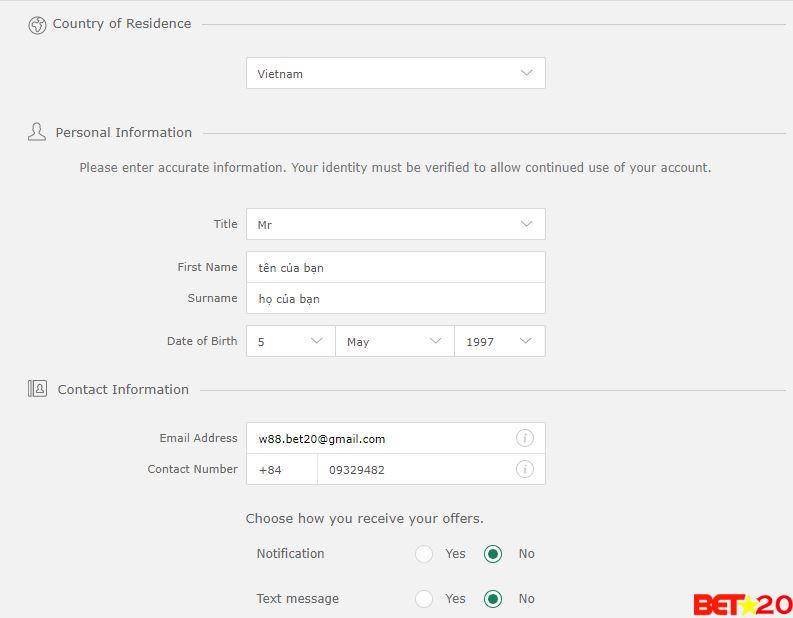
Task: Open the birth month dropdown showing May
Action: [394, 341]
